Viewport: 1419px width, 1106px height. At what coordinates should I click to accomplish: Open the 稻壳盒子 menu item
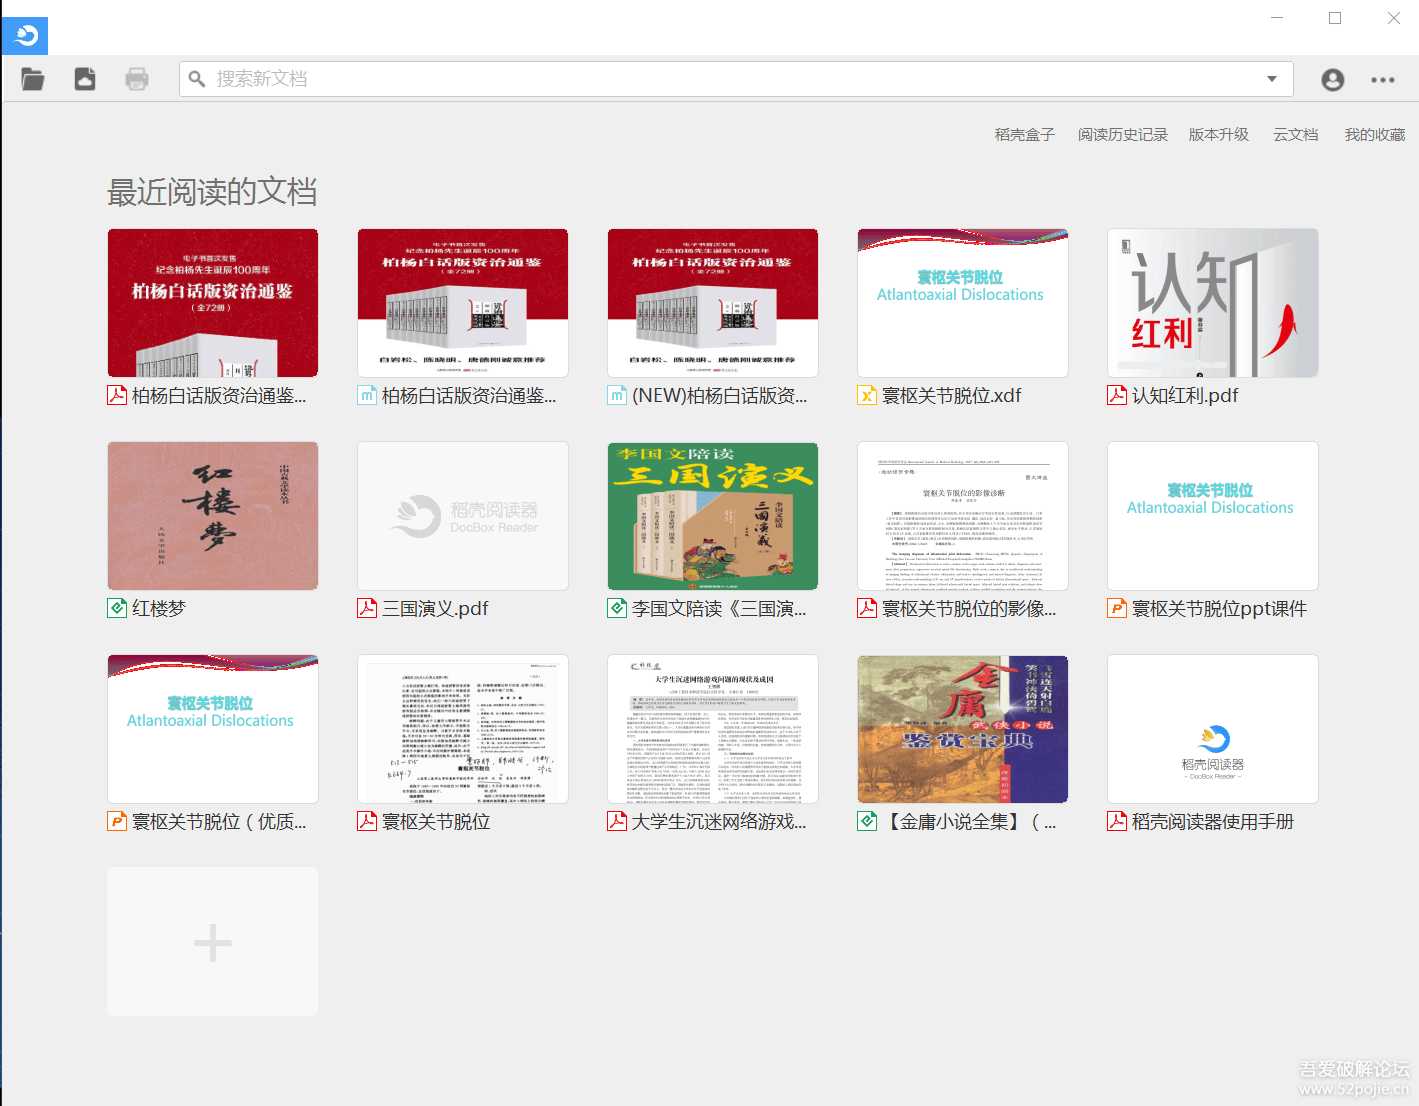[x=1024, y=134]
